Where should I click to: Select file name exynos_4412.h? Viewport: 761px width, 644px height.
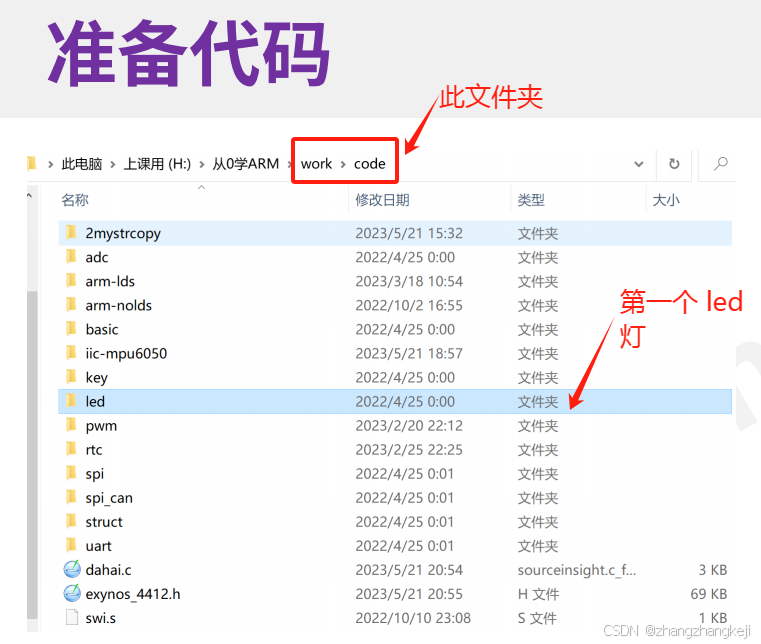coord(132,594)
